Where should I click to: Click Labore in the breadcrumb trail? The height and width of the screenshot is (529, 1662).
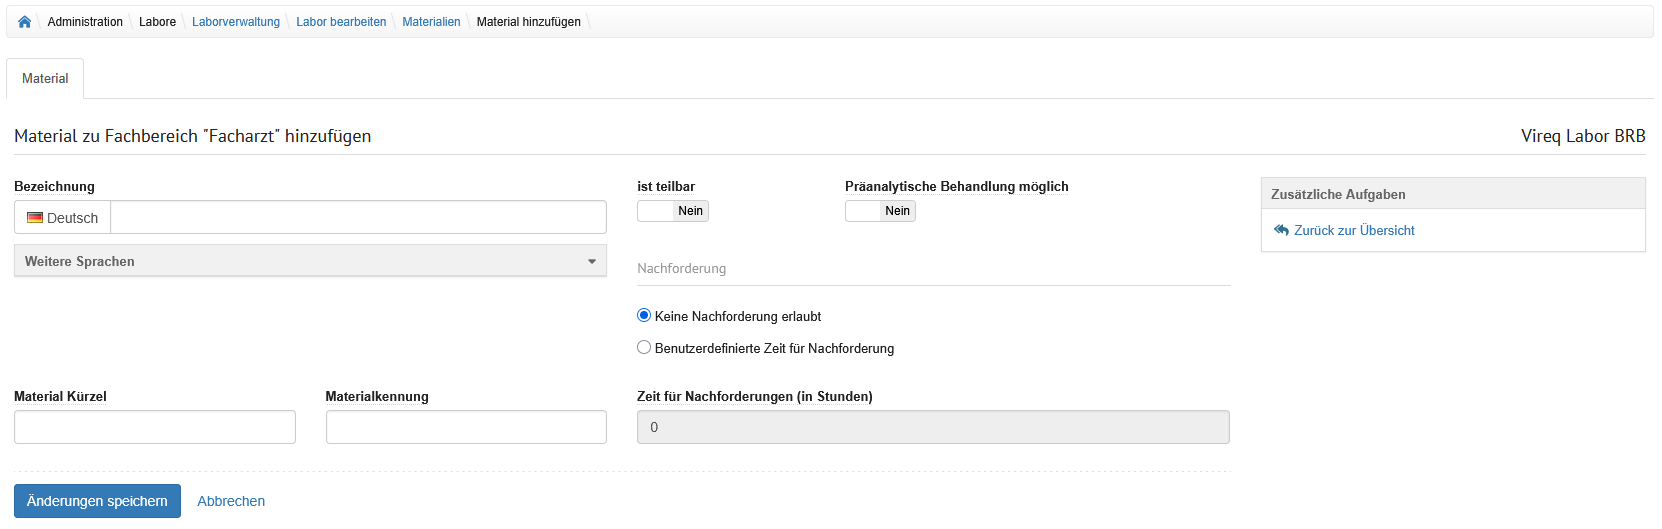click(157, 22)
